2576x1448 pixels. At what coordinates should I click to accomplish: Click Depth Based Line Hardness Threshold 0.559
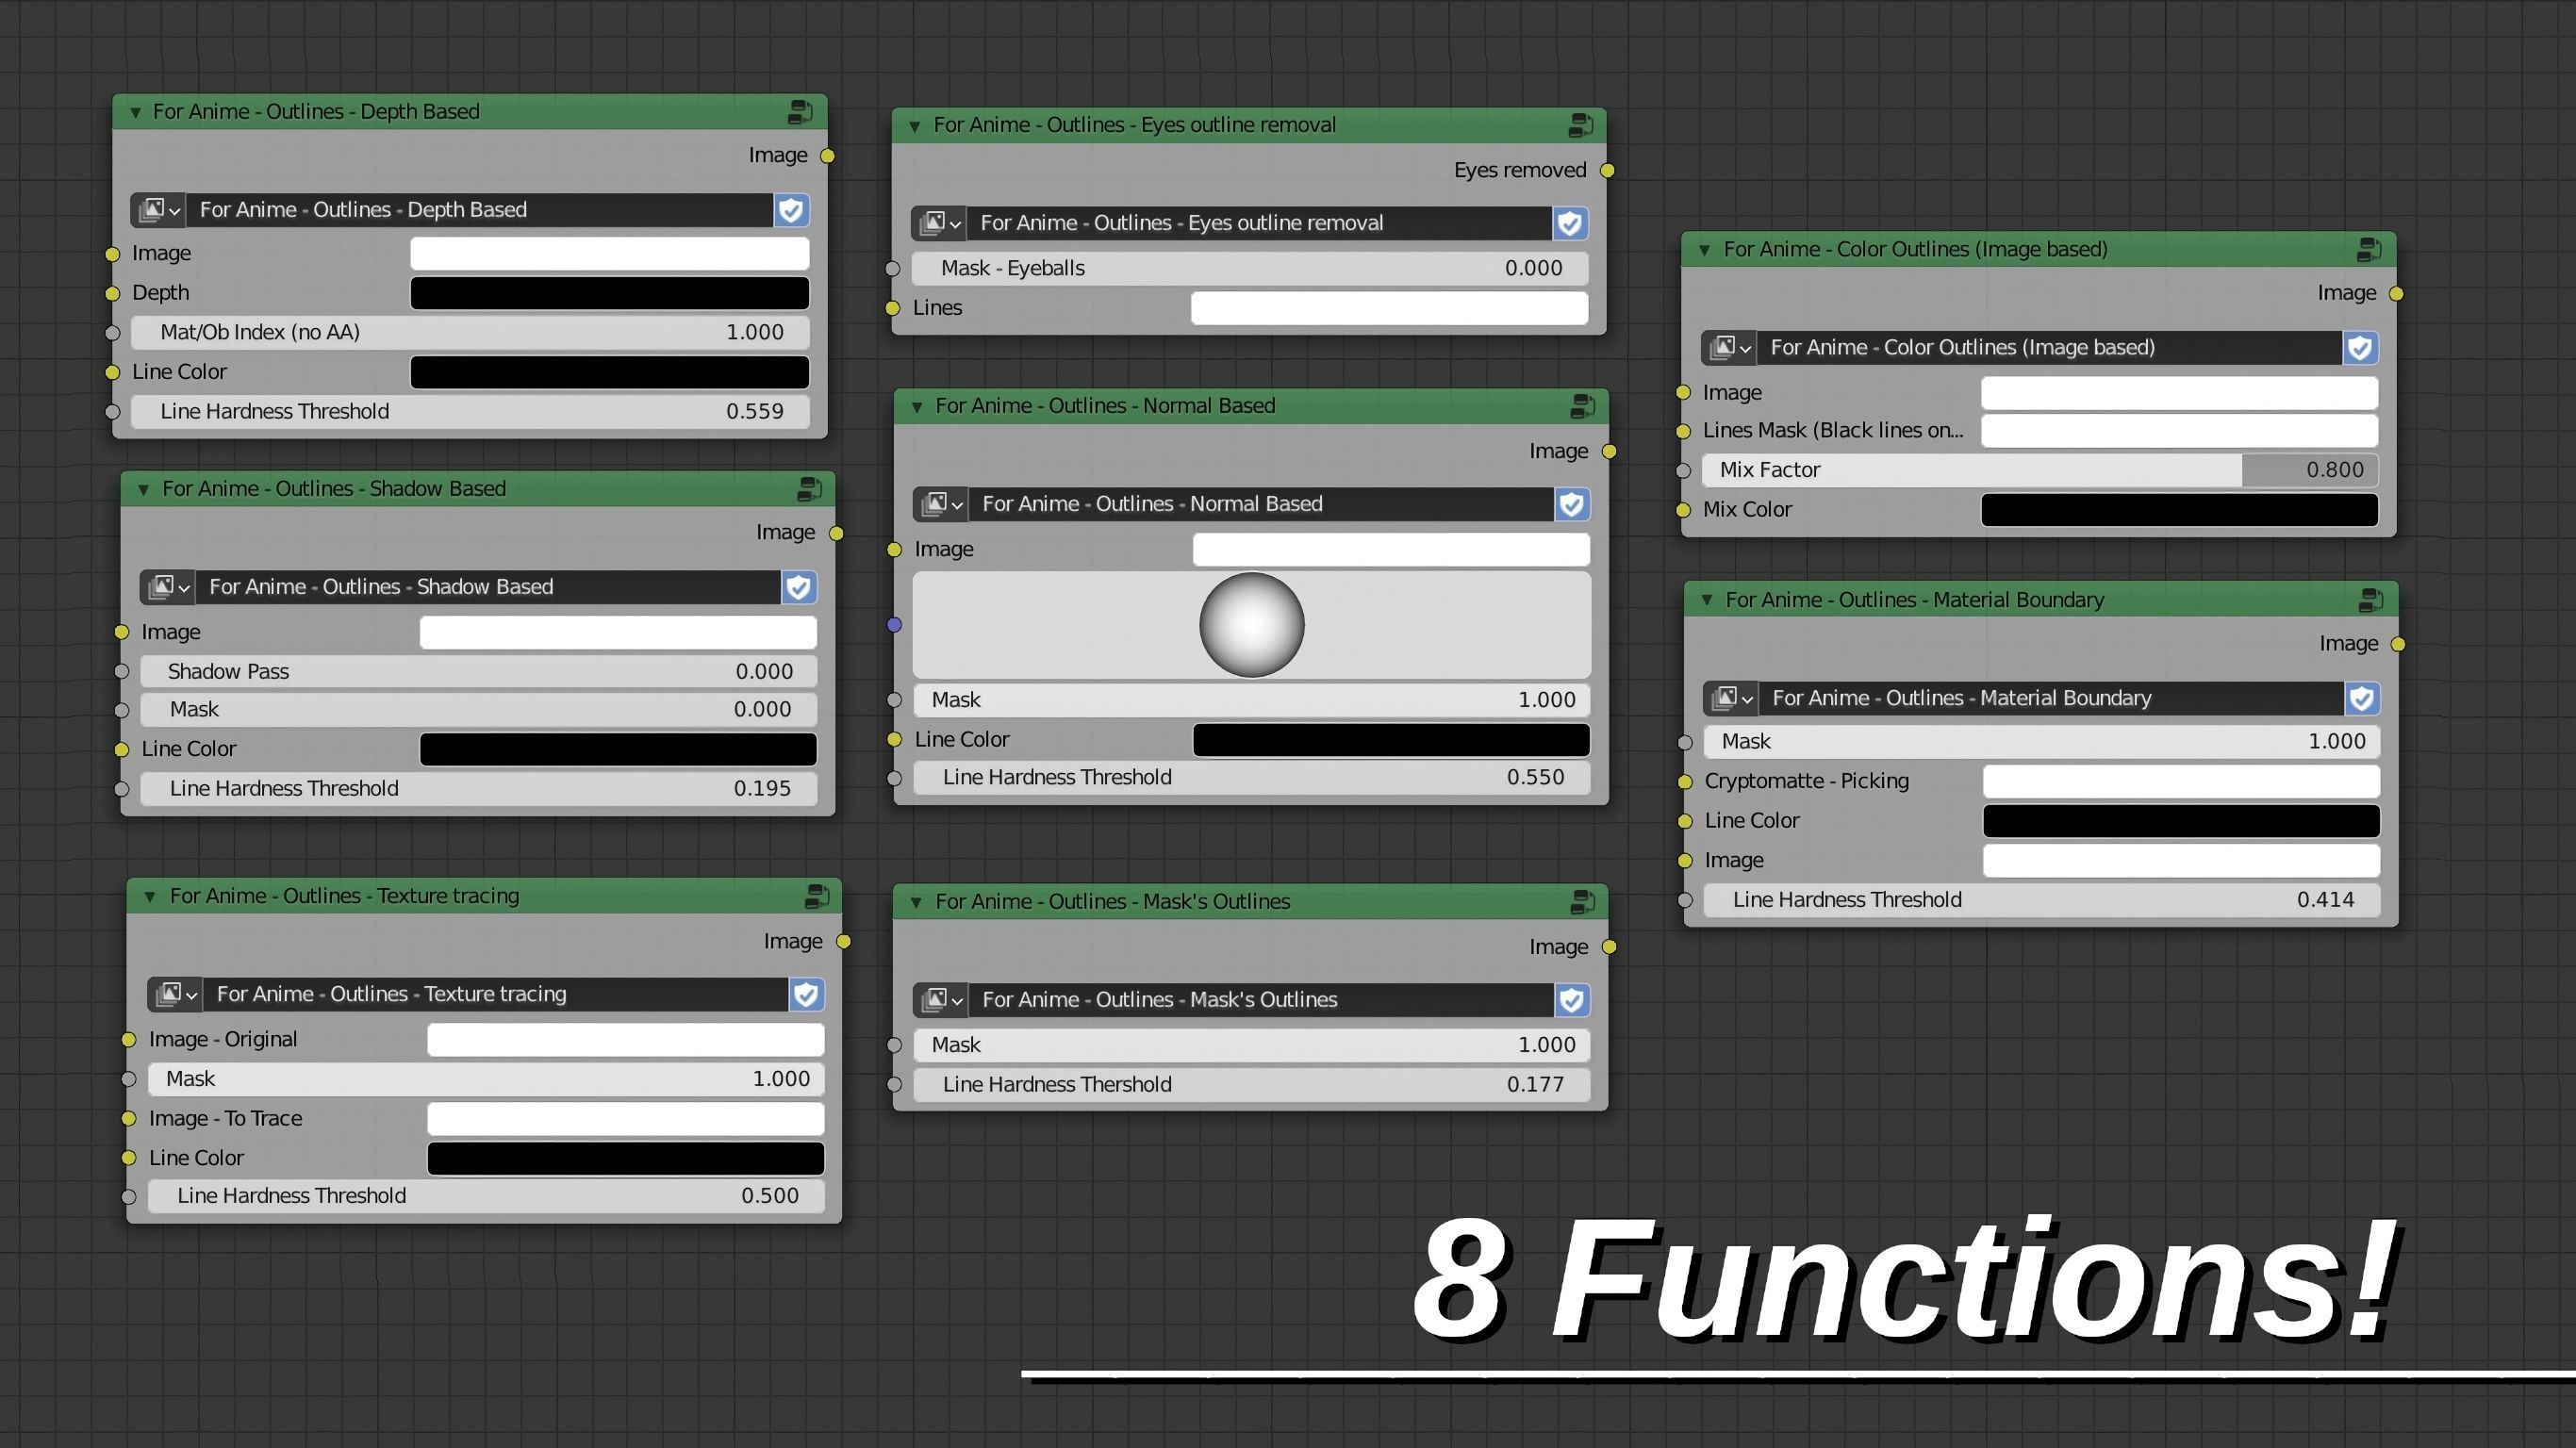pyautogui.click(x=470, y=411)
